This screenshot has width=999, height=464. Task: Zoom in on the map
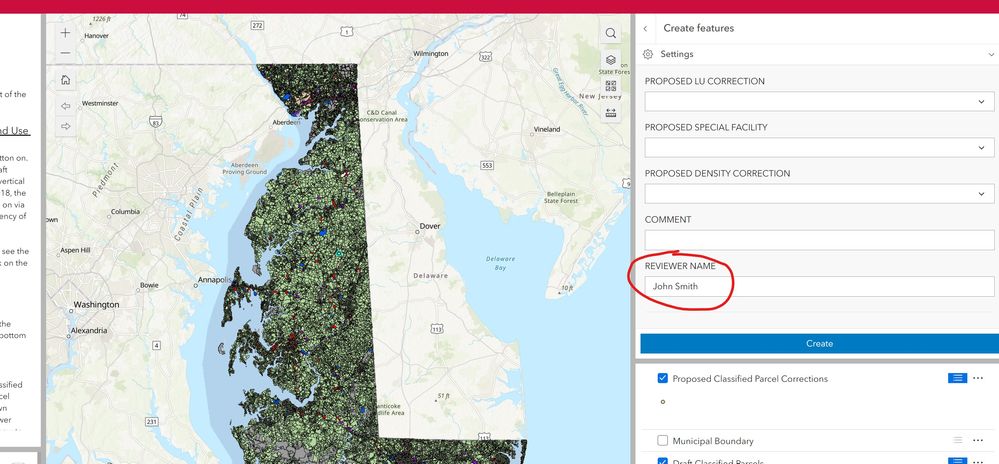(x=66, y=33)
